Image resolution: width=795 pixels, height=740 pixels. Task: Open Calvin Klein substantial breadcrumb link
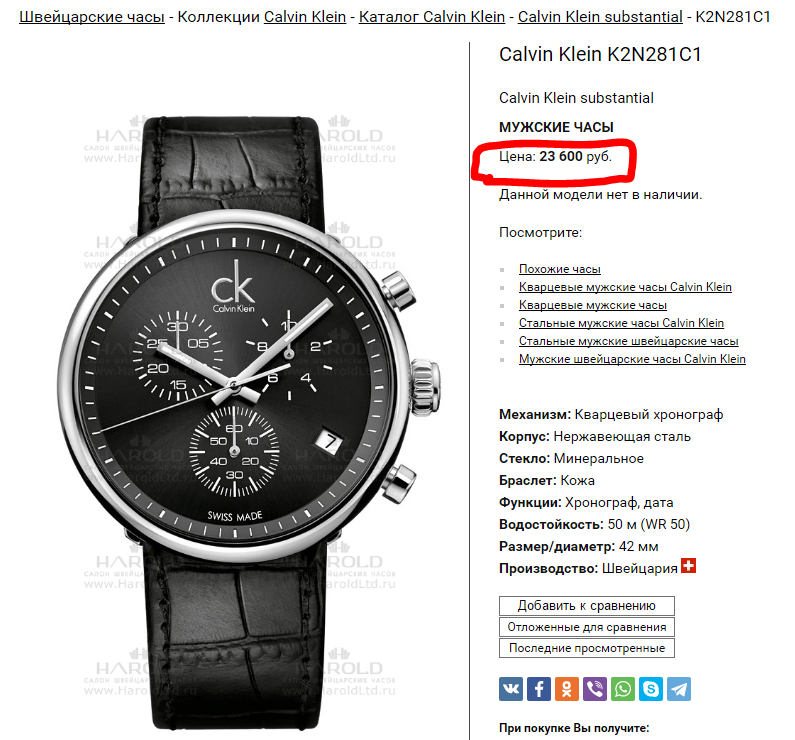600,17
